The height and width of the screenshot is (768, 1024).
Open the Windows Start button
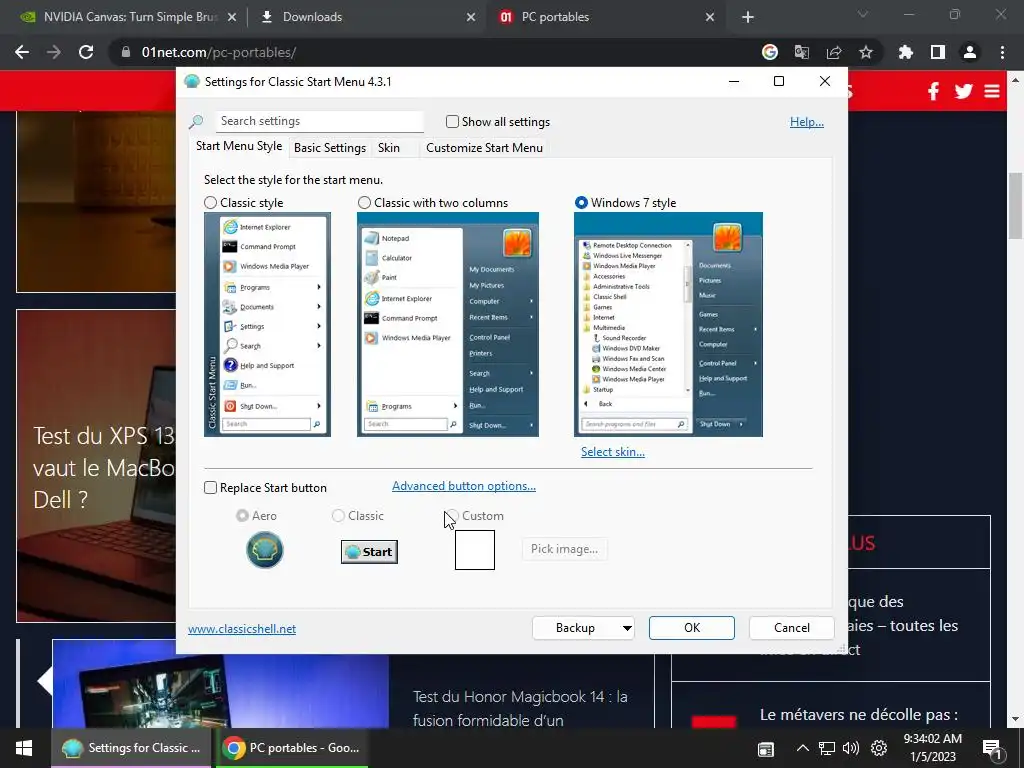point(24,748)
